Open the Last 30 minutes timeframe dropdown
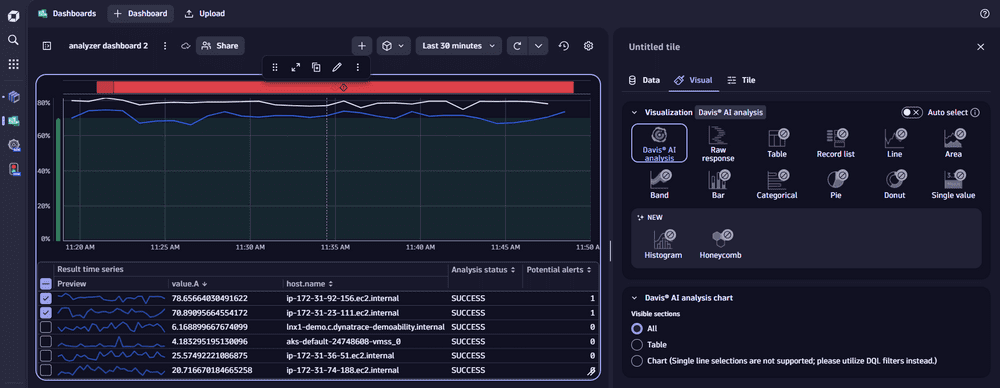Image resolution: width=1000 pixels, height=388 pixels. [x=459, y=46]
